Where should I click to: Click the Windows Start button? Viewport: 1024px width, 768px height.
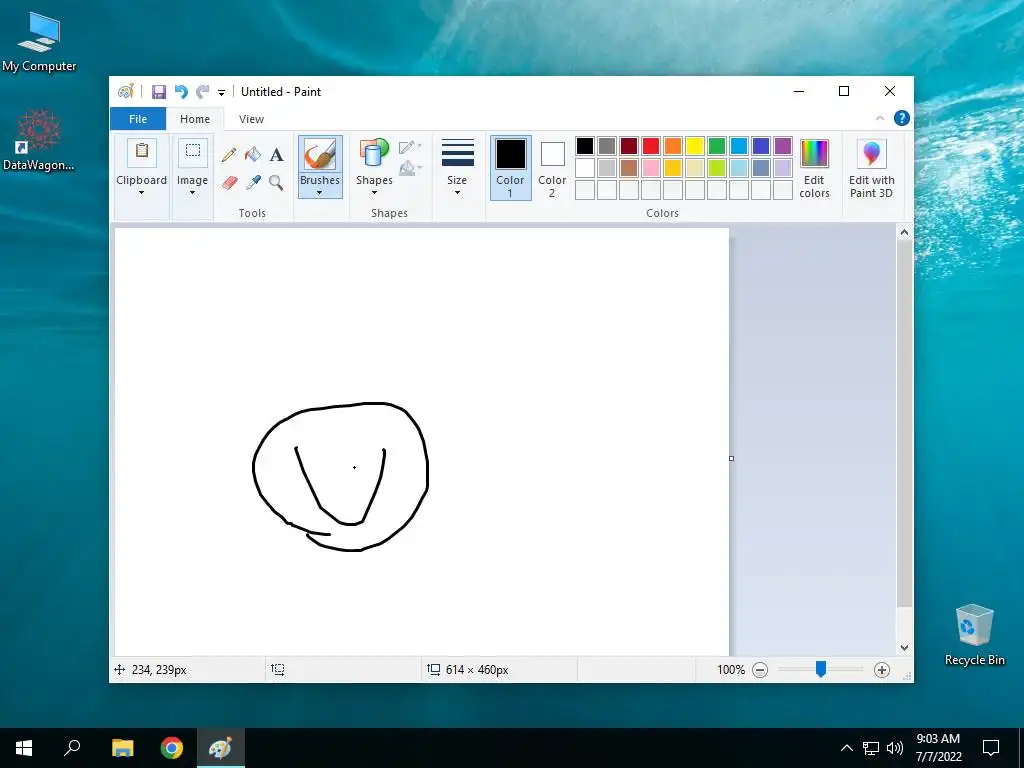(24, 748)
